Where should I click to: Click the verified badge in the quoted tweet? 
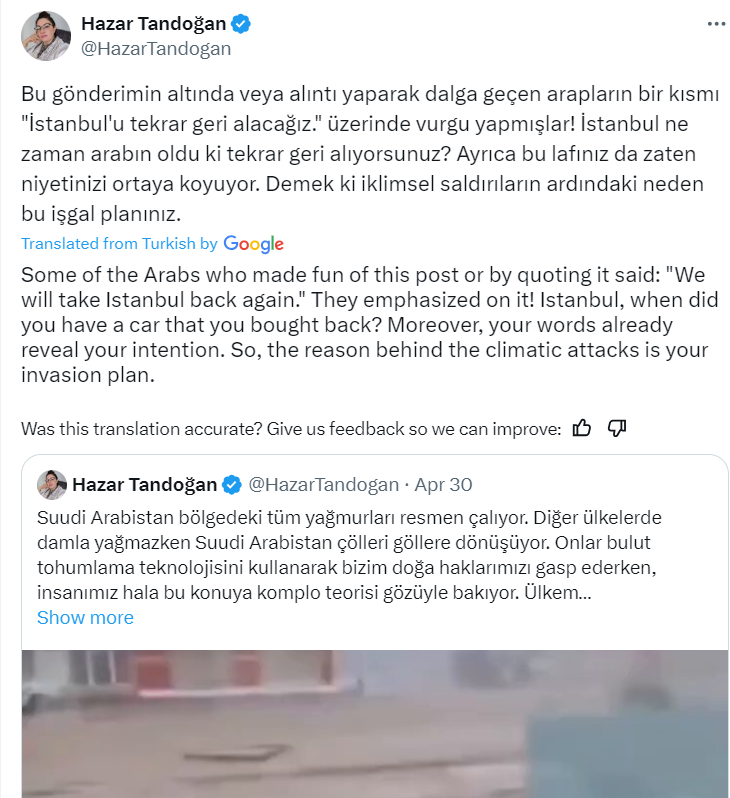click(232, 484)
